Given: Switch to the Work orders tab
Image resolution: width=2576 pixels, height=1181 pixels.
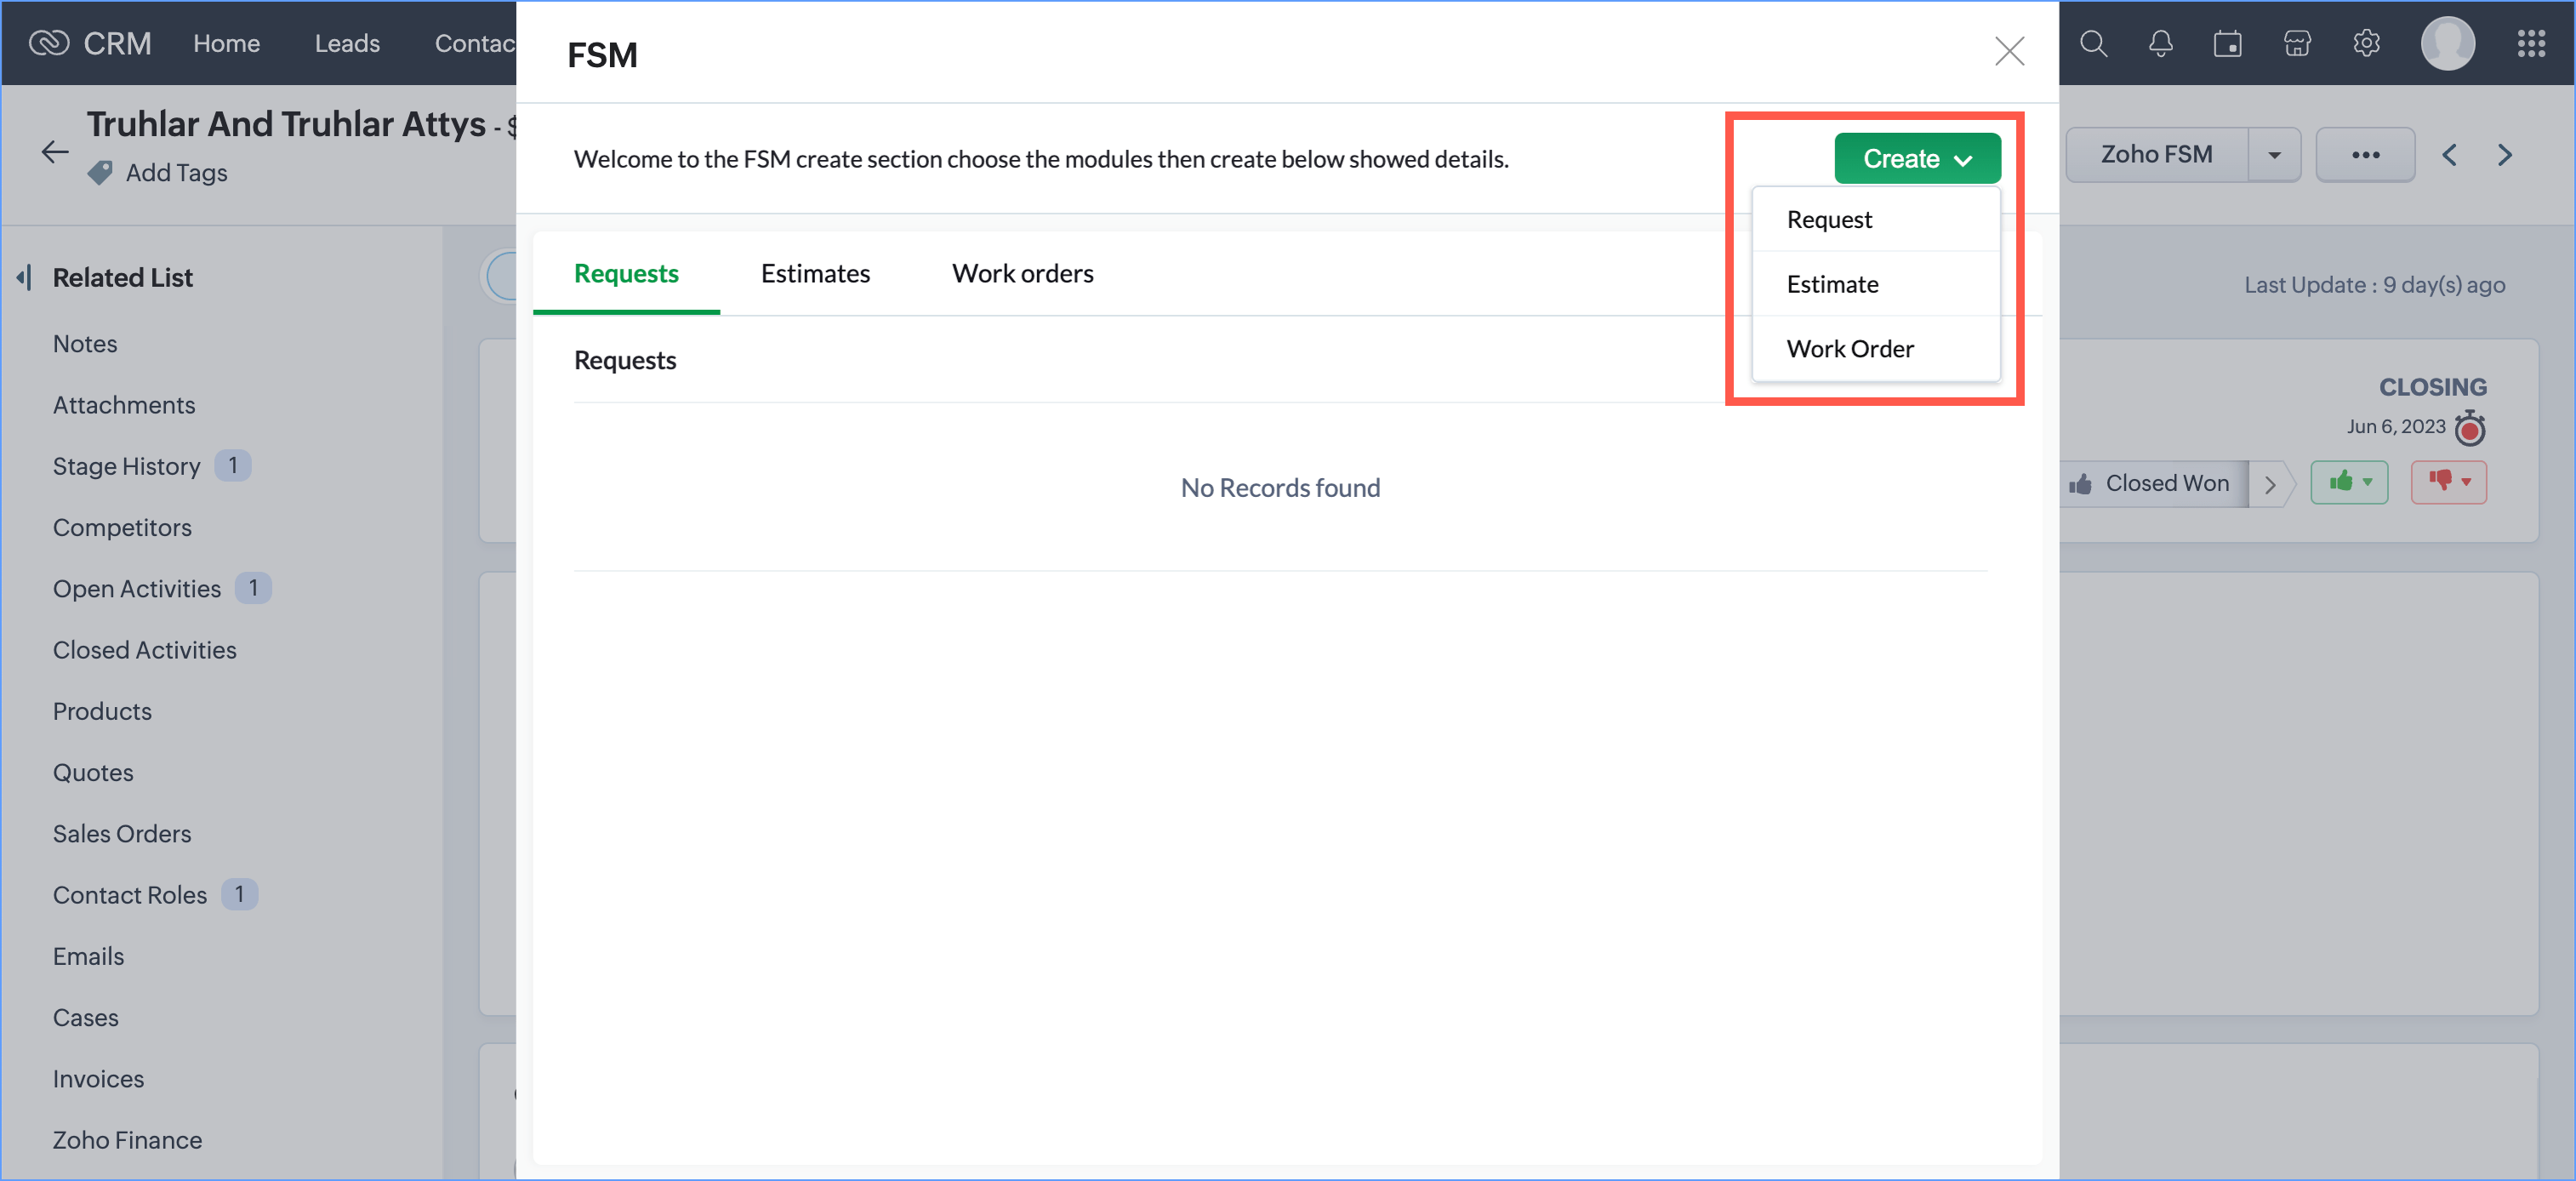Looking at the screenshot, I should click(x=1022, y=273).
